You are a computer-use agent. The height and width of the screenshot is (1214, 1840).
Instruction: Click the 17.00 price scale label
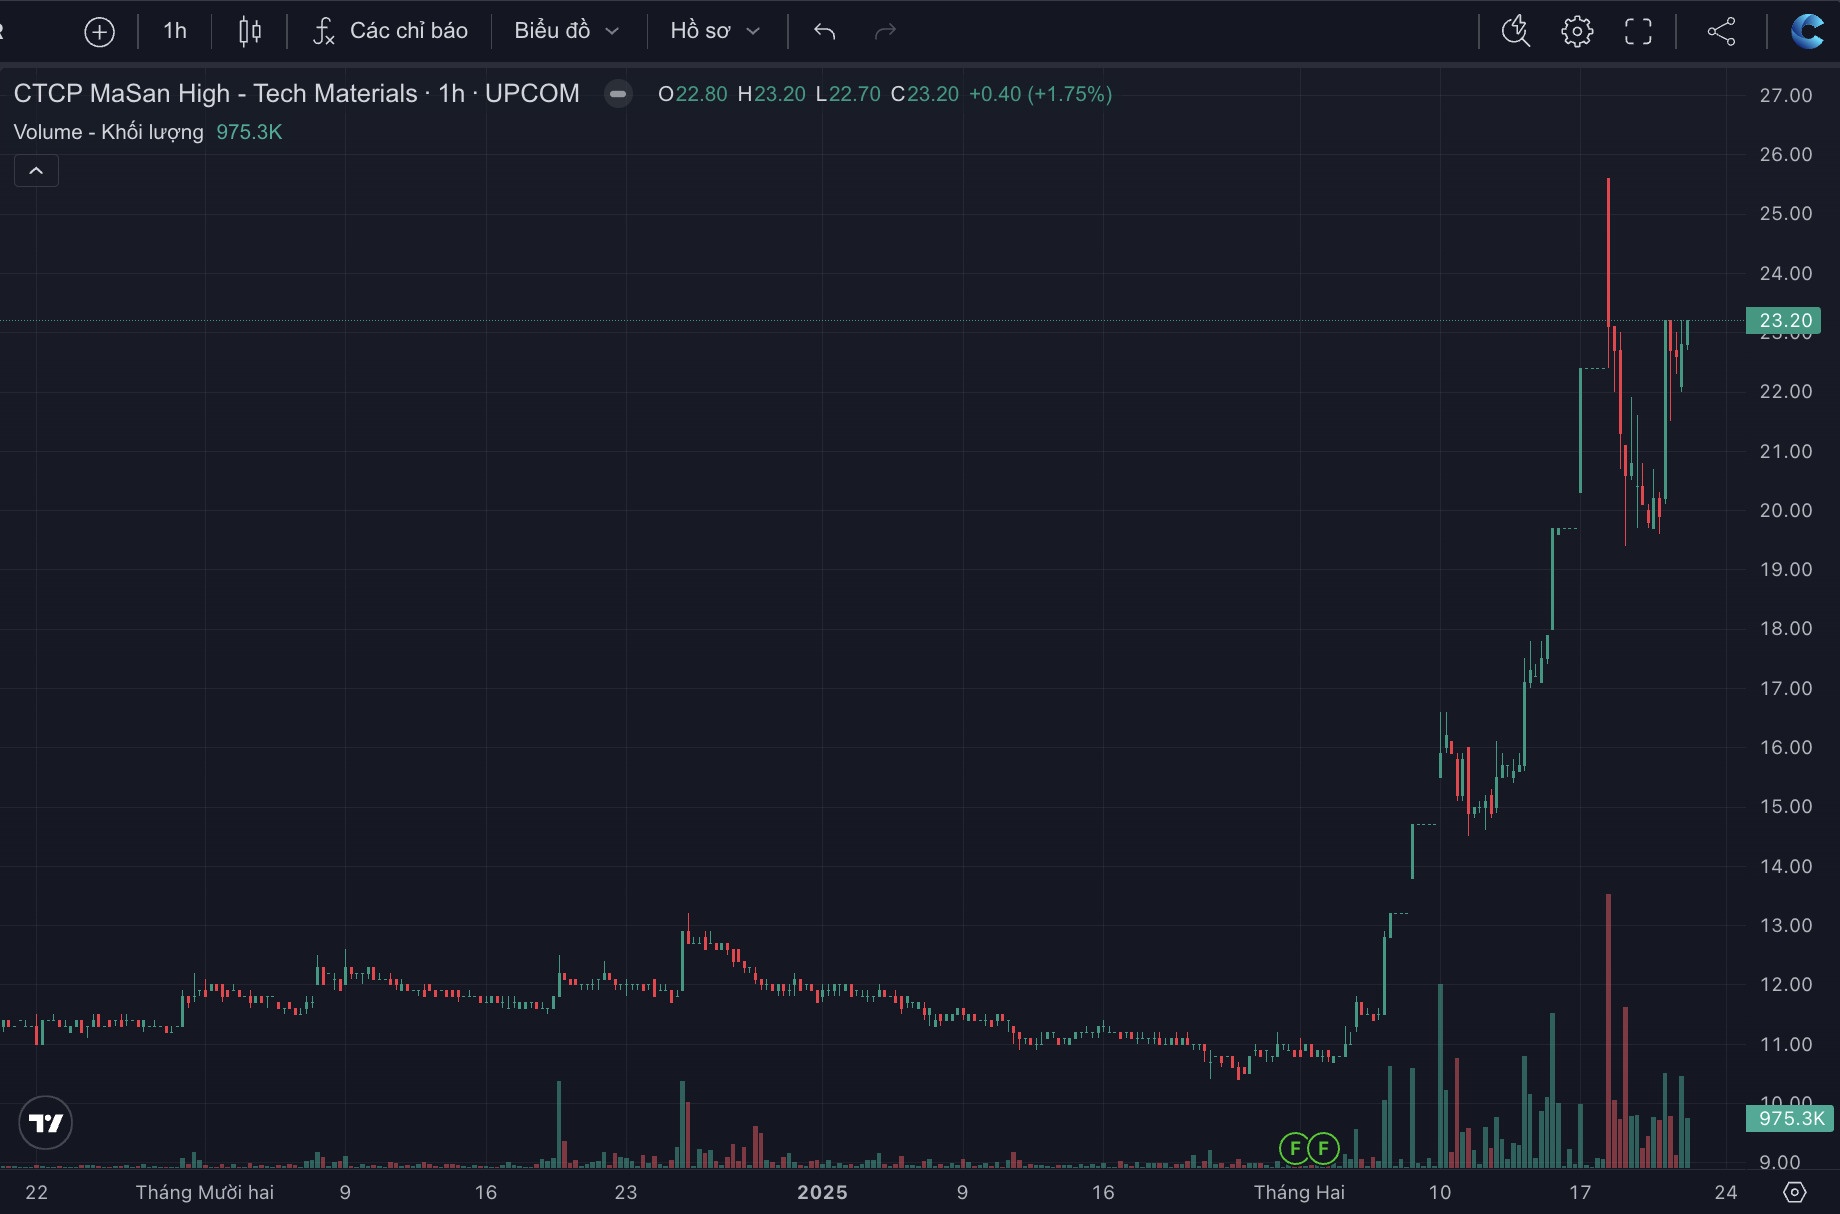[x=1786, y=688]
